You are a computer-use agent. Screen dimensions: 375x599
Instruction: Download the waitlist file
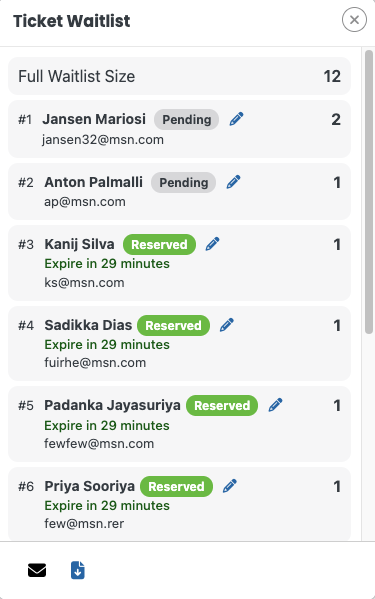78,570
